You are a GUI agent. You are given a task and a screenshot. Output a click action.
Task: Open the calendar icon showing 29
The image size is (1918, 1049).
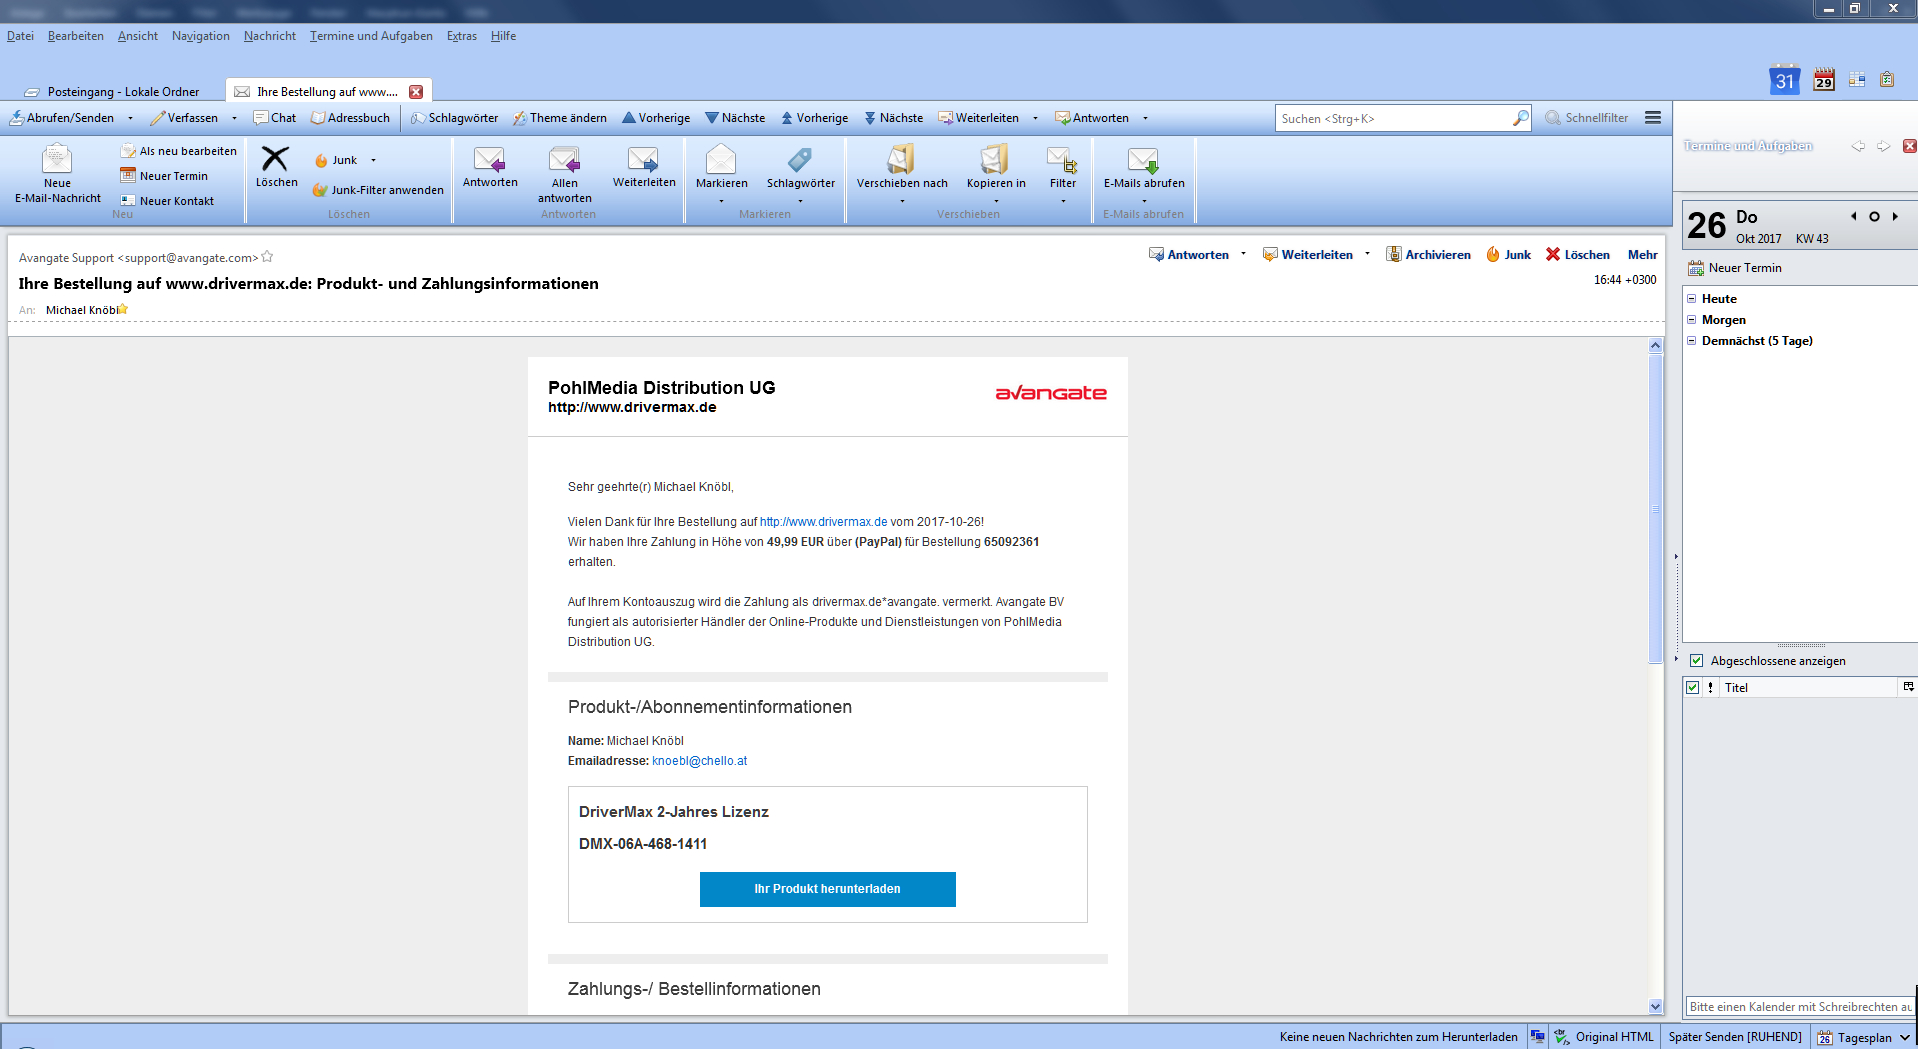point(1824,80)
